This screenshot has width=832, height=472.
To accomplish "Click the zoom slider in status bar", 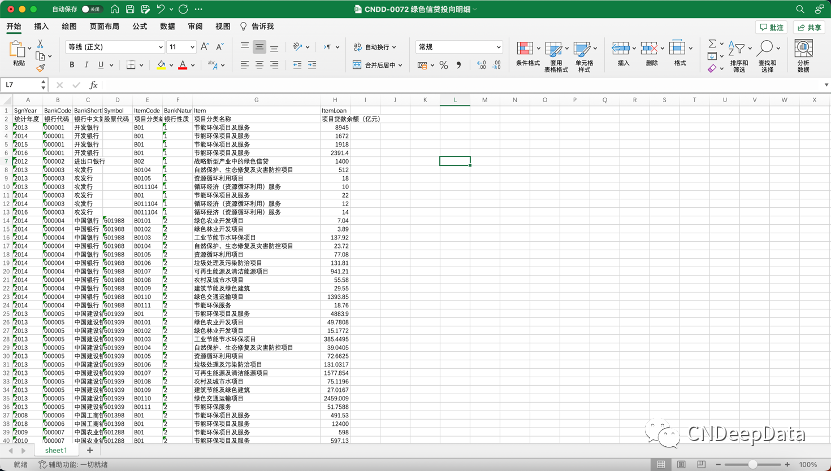I will tap(752, 465).
